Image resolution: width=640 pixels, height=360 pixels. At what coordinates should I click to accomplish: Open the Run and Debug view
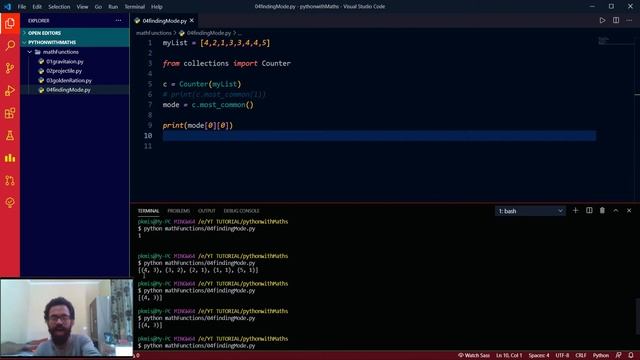point(10,90)
